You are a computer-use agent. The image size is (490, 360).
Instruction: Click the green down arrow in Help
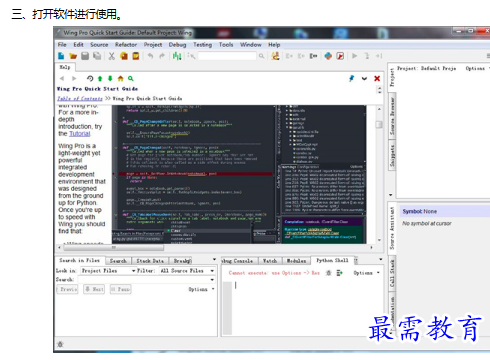tap(110, 78)
